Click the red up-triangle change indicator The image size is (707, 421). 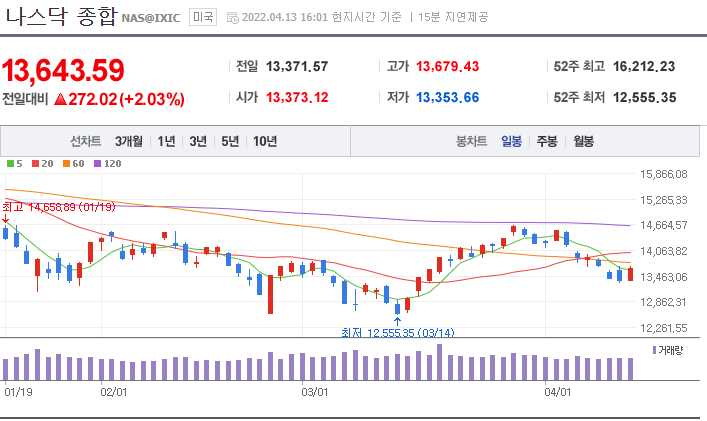click(x=60, y=99)
